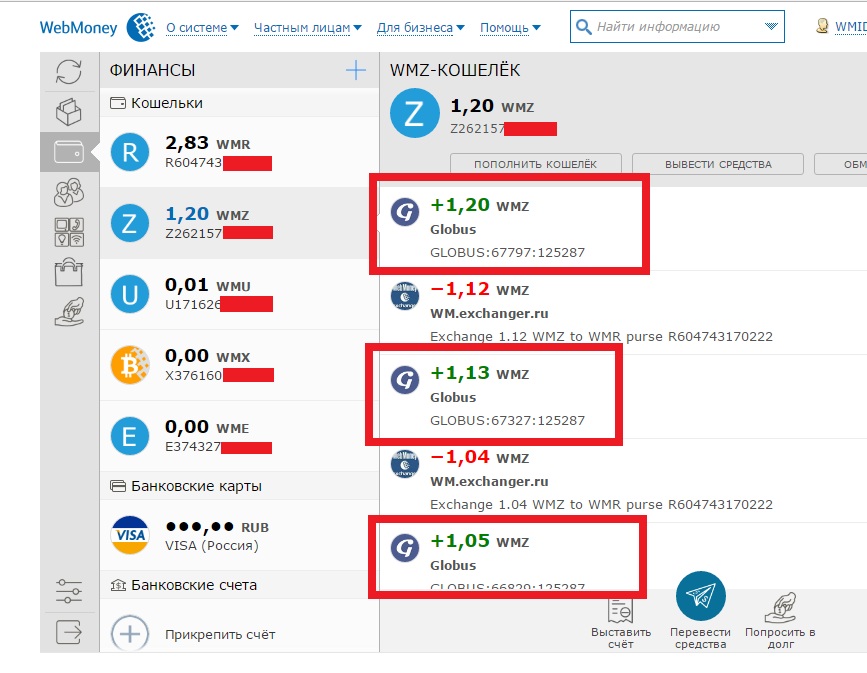
Task: Click the VISA (Россия) card label
Action: [x=212, y=546]
